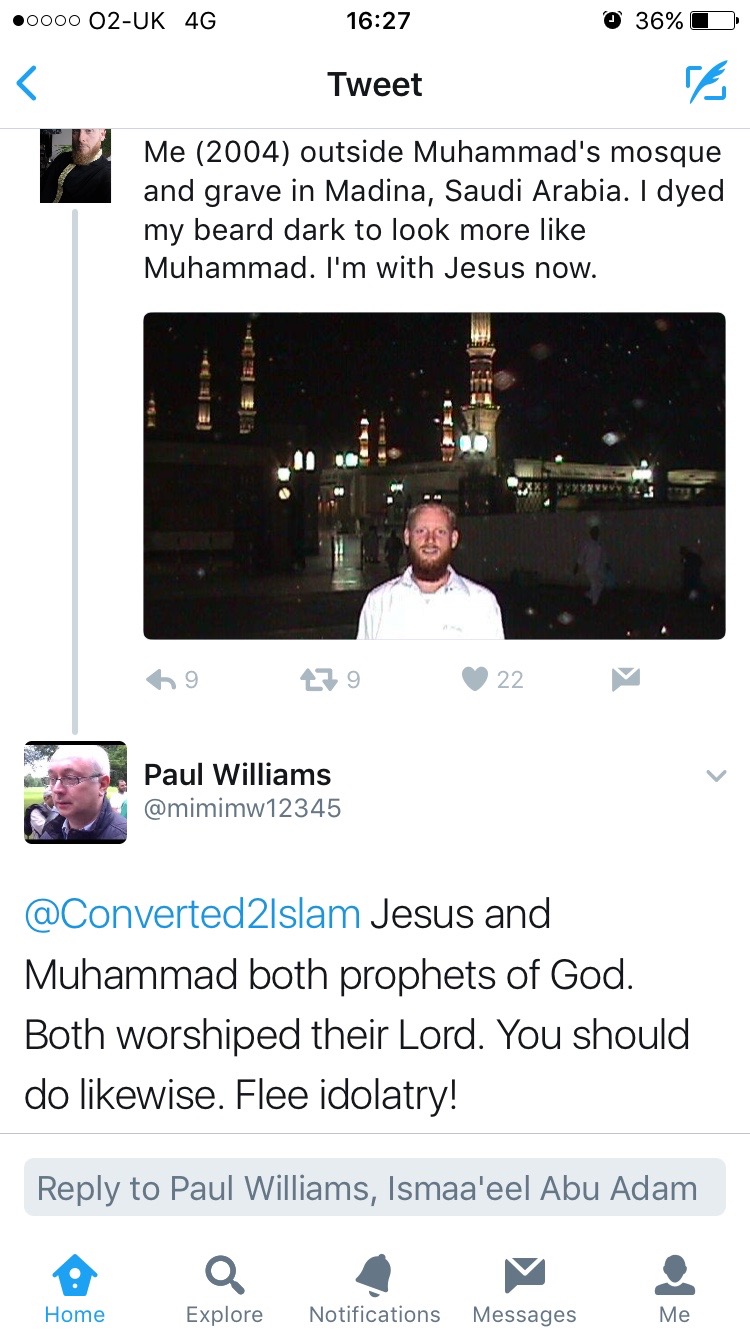The height and width of the screenshot is (1334, 750).
Task: Open the Notifications tab
Action: 374,1290
